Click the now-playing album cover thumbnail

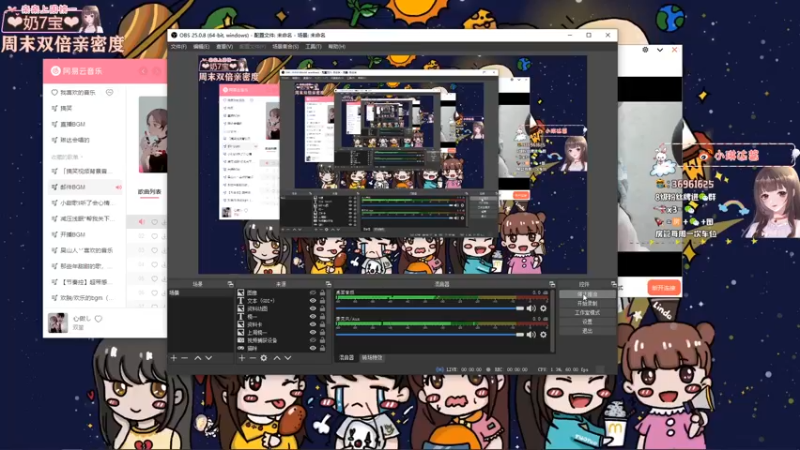point(58,323)
